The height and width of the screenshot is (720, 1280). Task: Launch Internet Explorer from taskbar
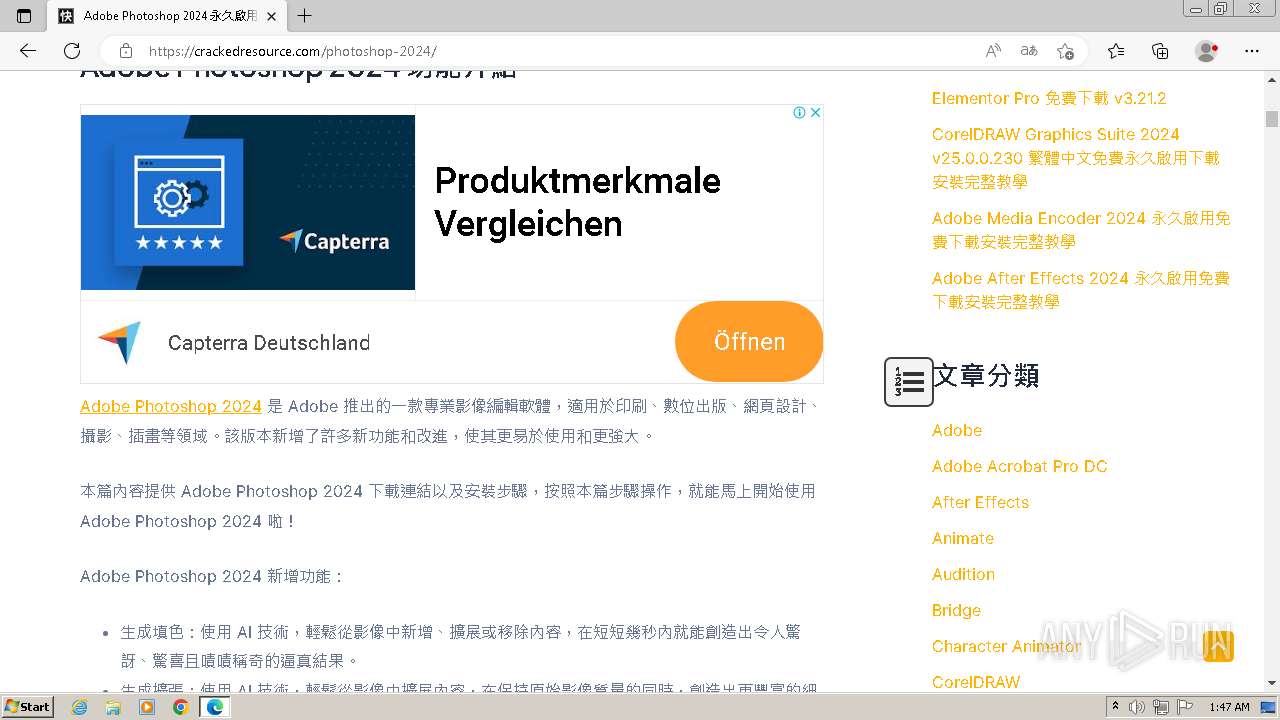(x=80, y=707)
